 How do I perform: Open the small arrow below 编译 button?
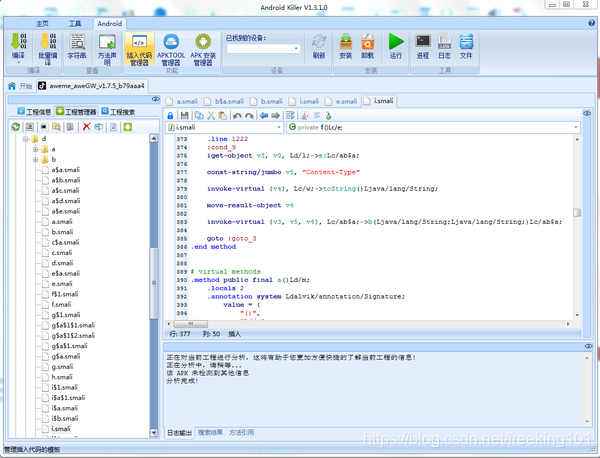pyautogui.click(x=18, y=62)
